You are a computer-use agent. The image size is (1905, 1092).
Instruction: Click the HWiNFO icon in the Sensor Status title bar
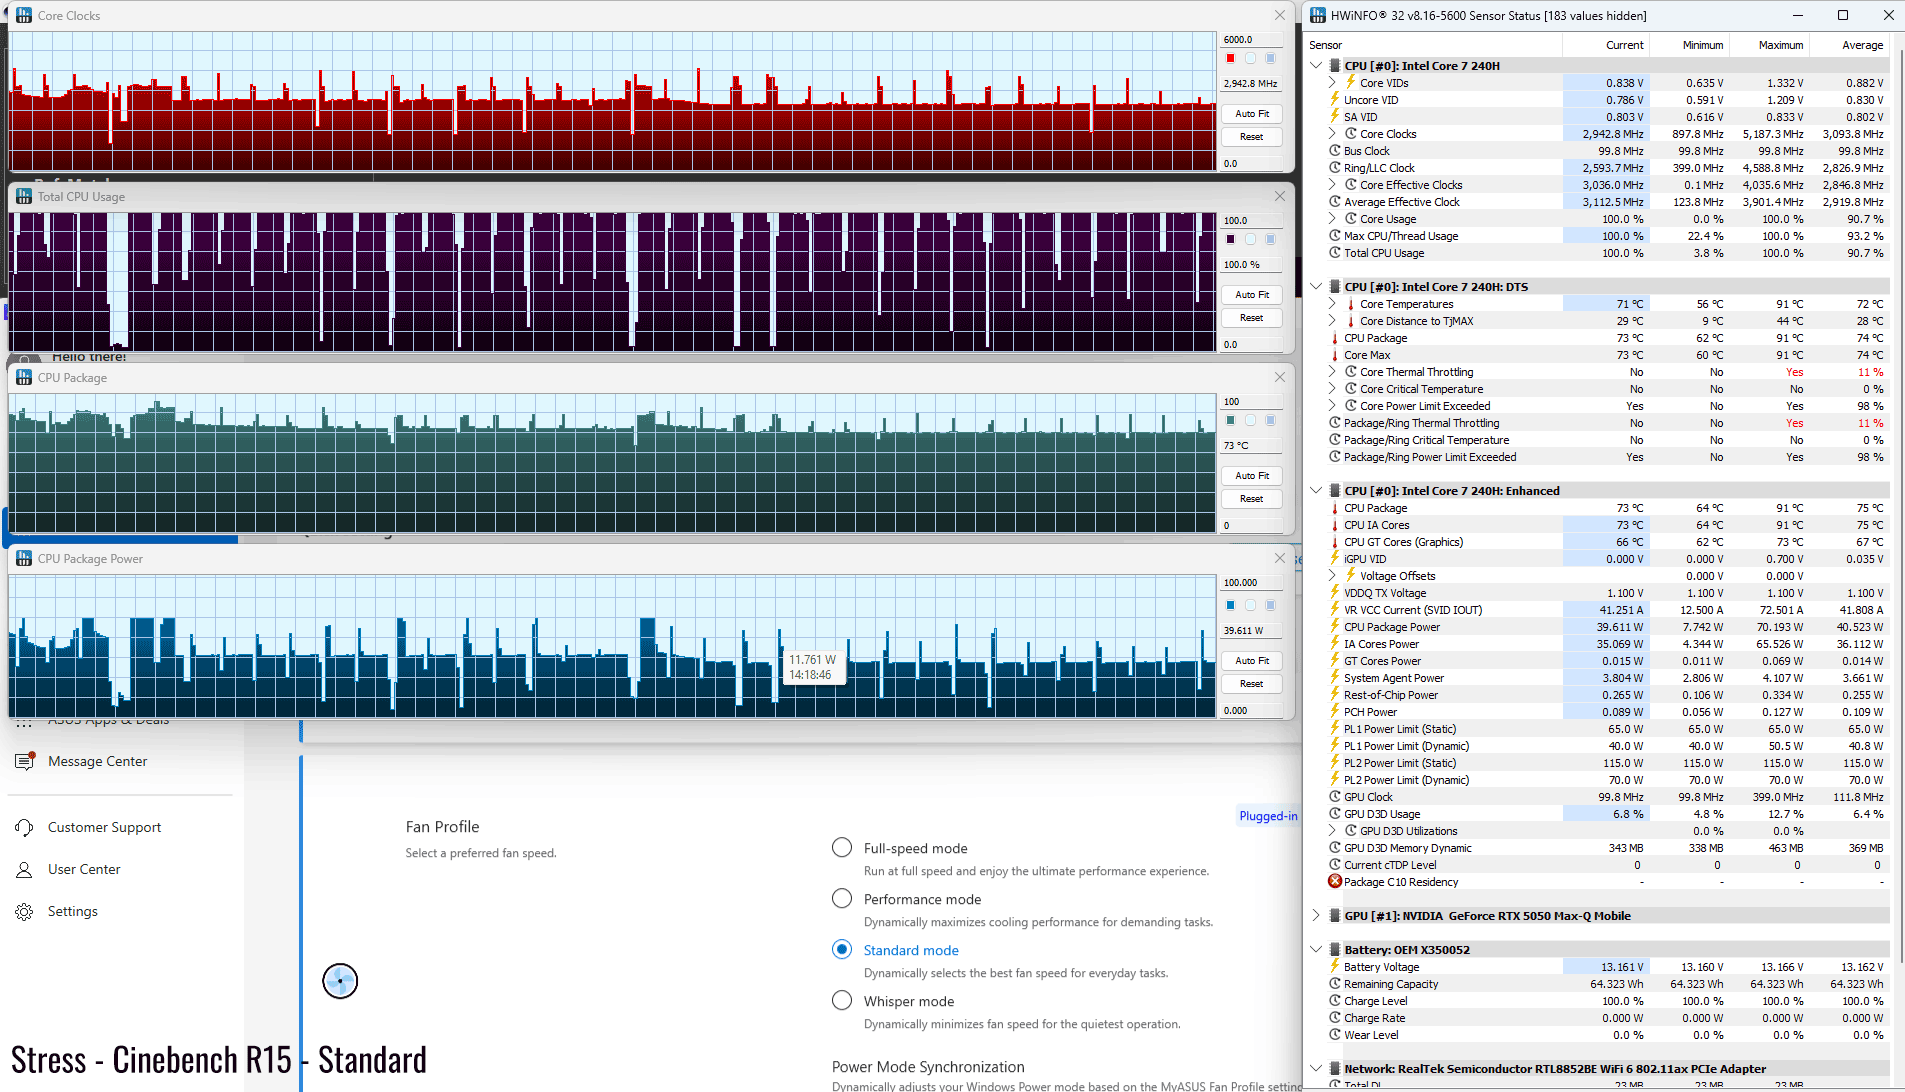(x=1318, y=15)
